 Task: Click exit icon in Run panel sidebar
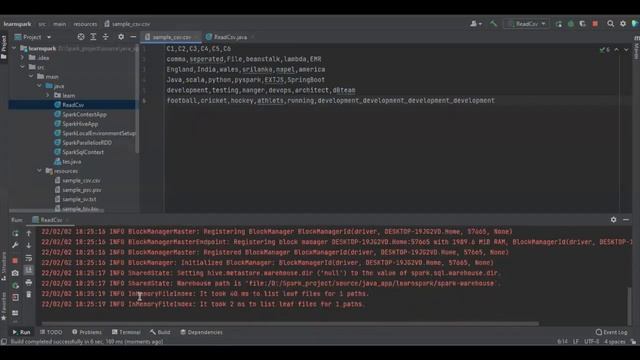[15, 297]
